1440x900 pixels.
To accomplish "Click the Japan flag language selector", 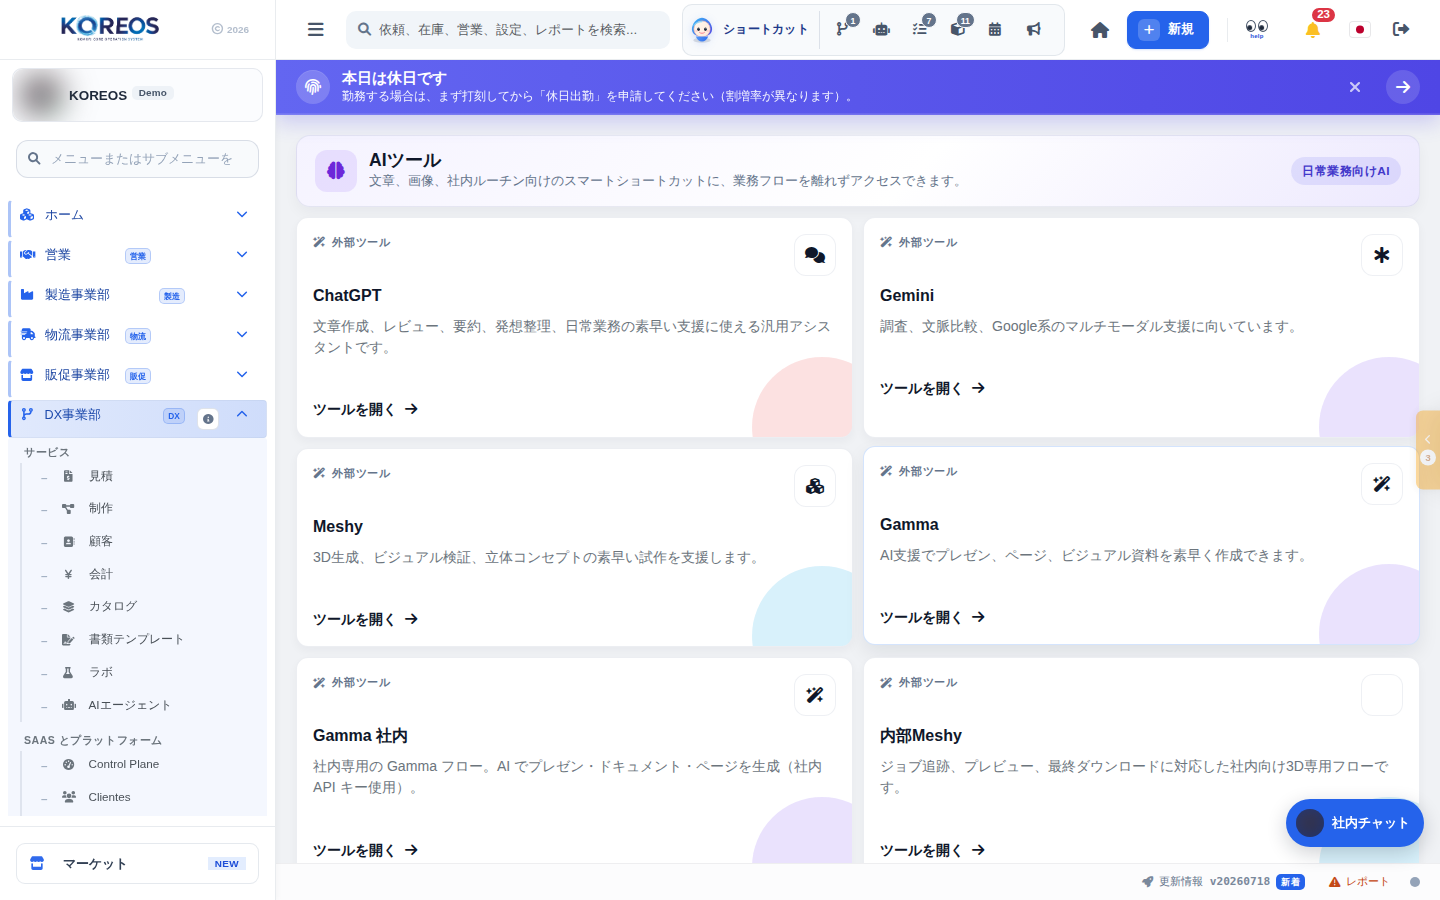I will (x=1359, y=30).
